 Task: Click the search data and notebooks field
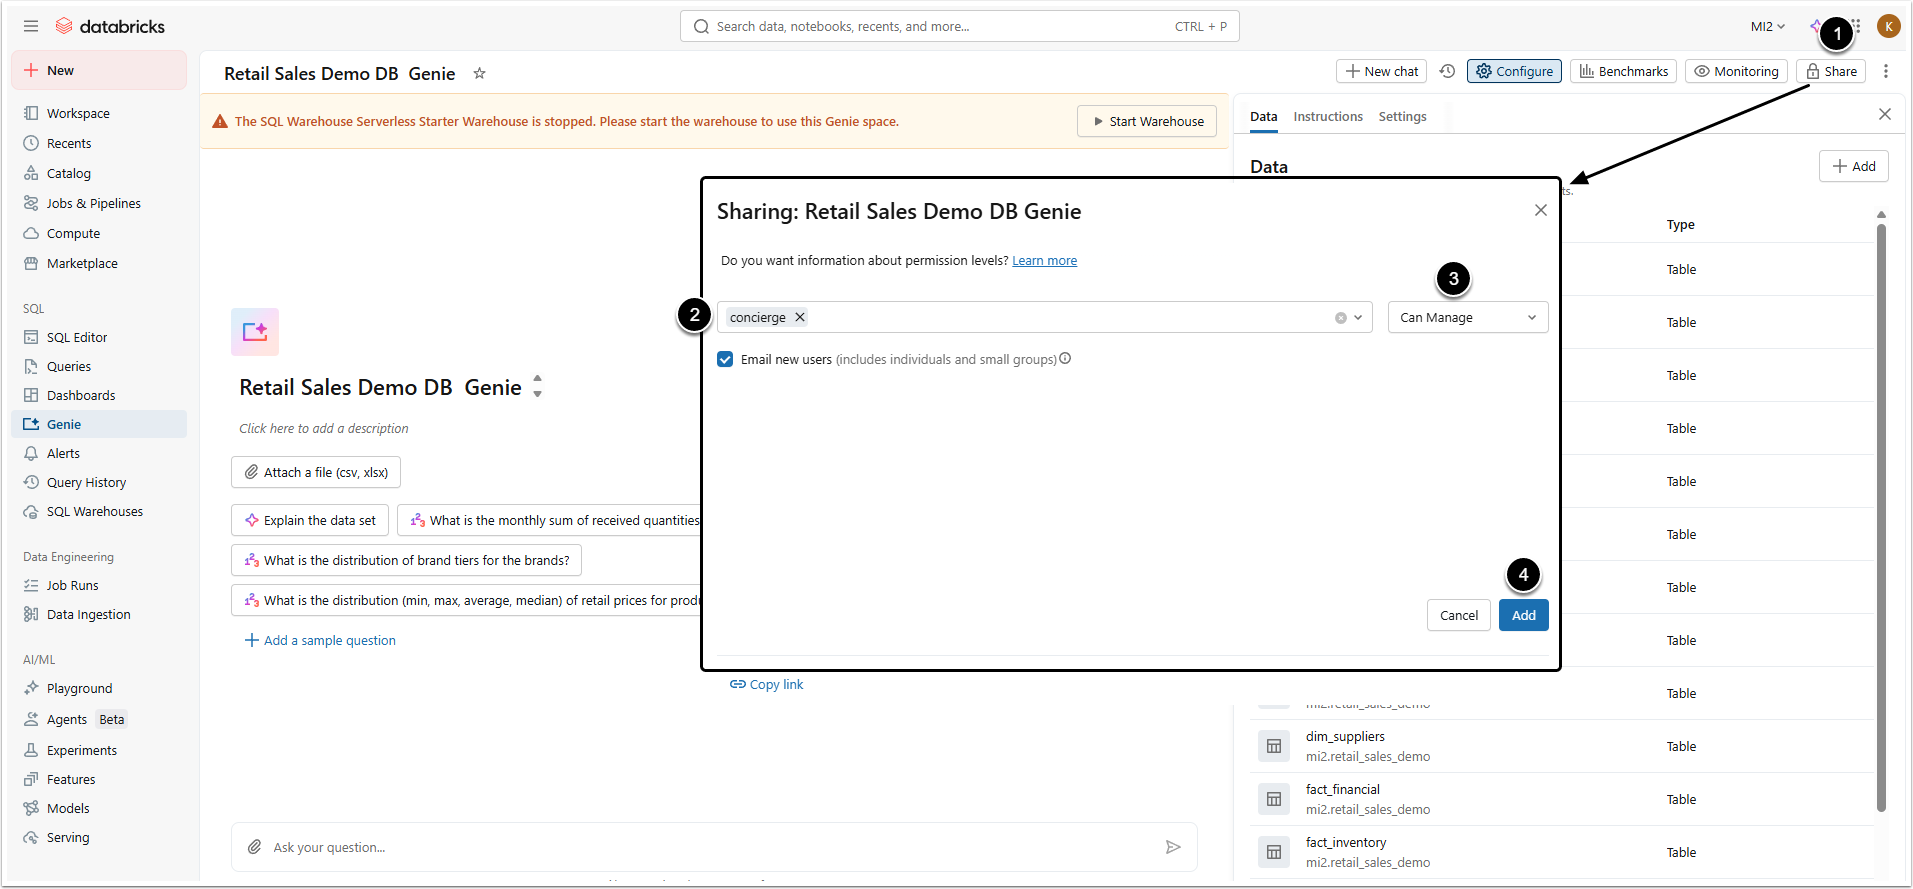tap(940, 26)
